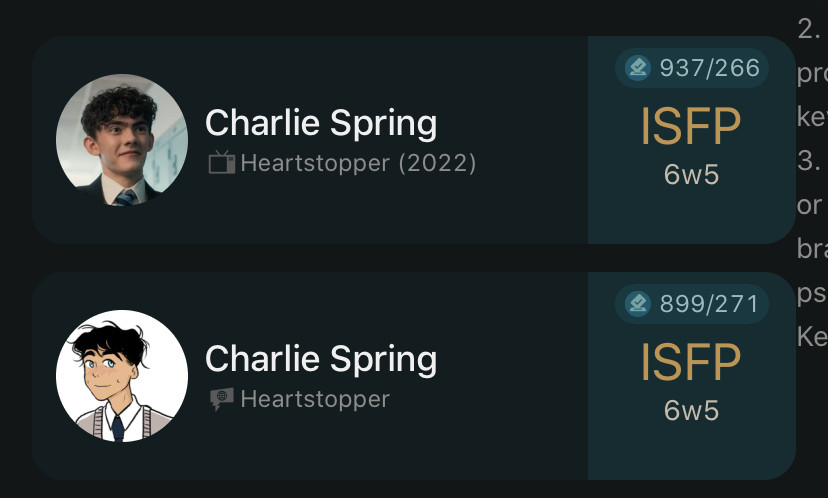Click the 6w5 enneagram in the bottom card
Image resolution: width=828 pixels, height=498 pixels.
pos(691,411)
